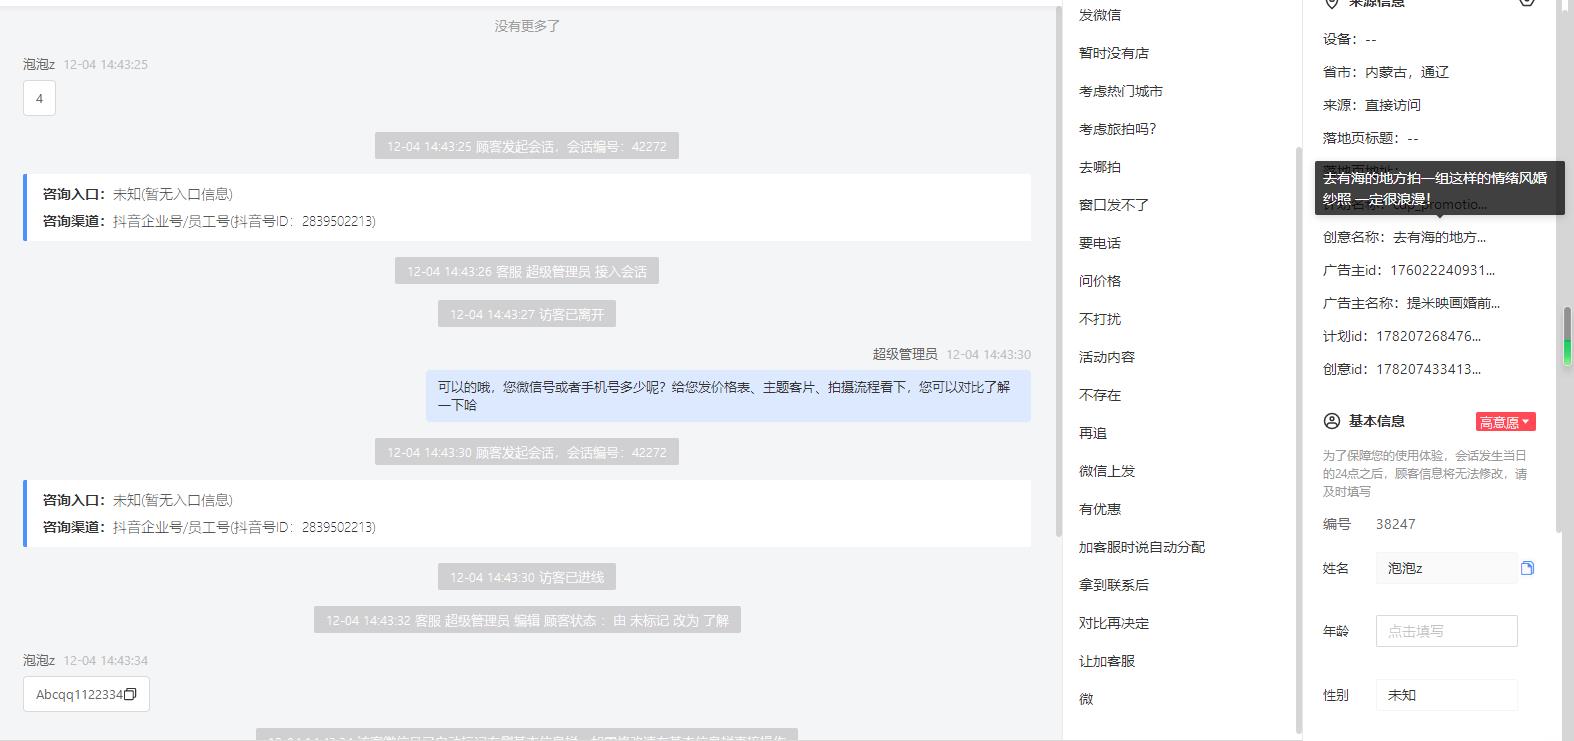Select quick reply 窗口发不了

(1114, 205)
